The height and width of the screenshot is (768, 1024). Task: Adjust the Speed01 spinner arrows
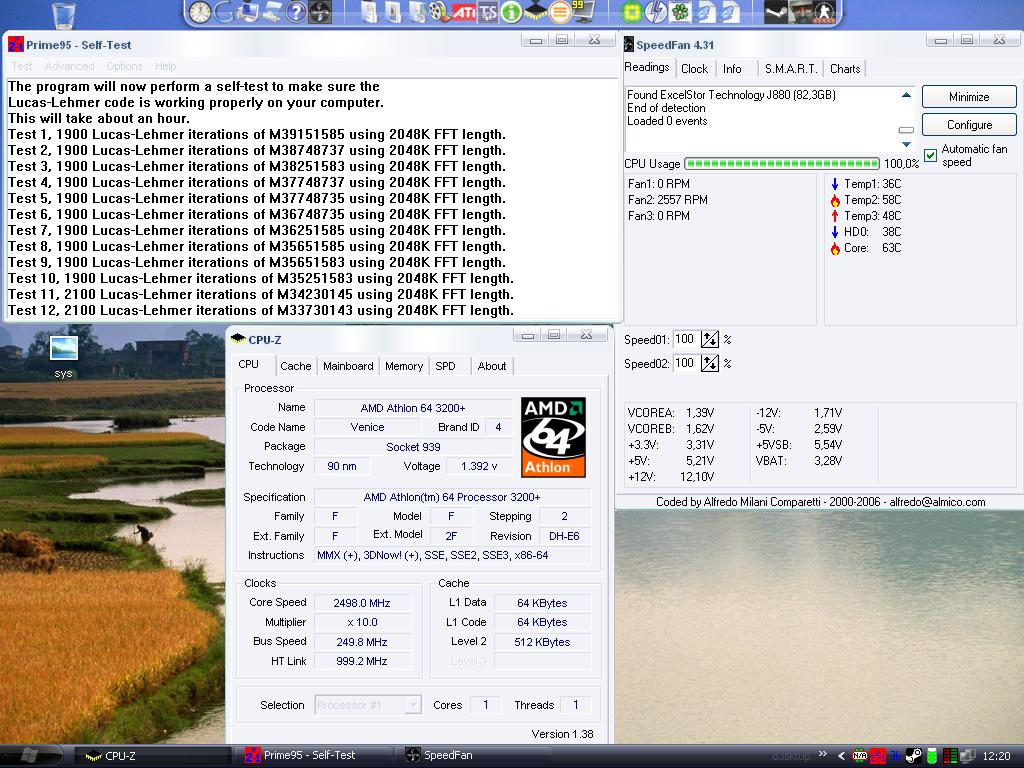tap(710, 340)
